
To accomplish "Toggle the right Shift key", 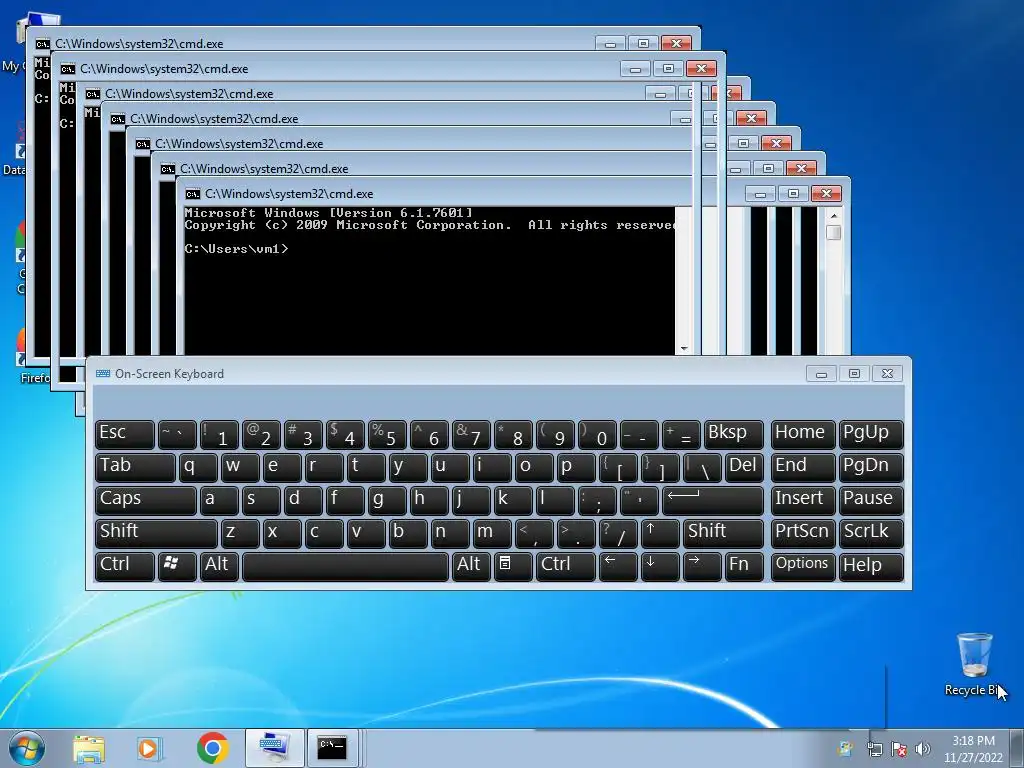I will (723, 532).
